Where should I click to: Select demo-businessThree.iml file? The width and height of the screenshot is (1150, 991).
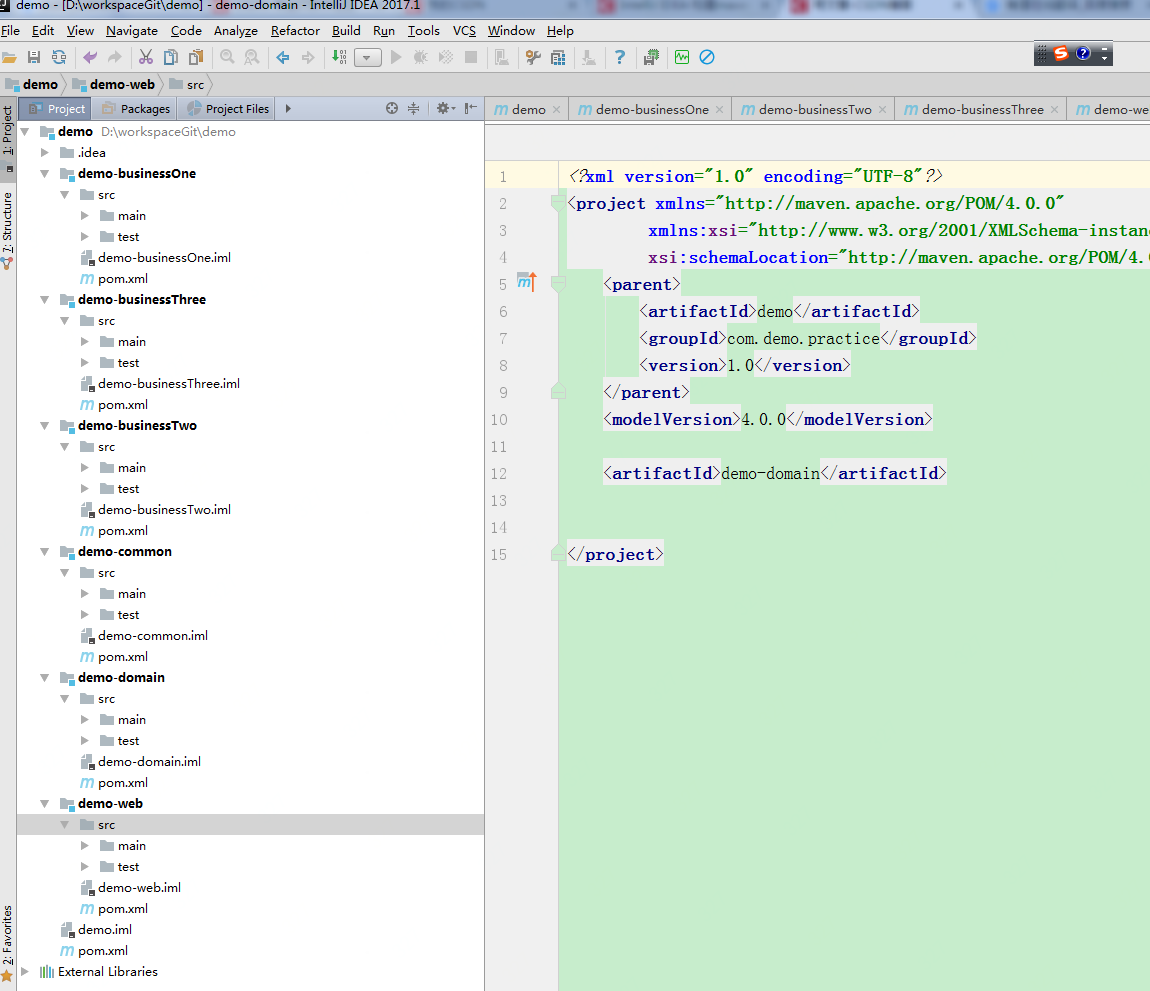169,384
